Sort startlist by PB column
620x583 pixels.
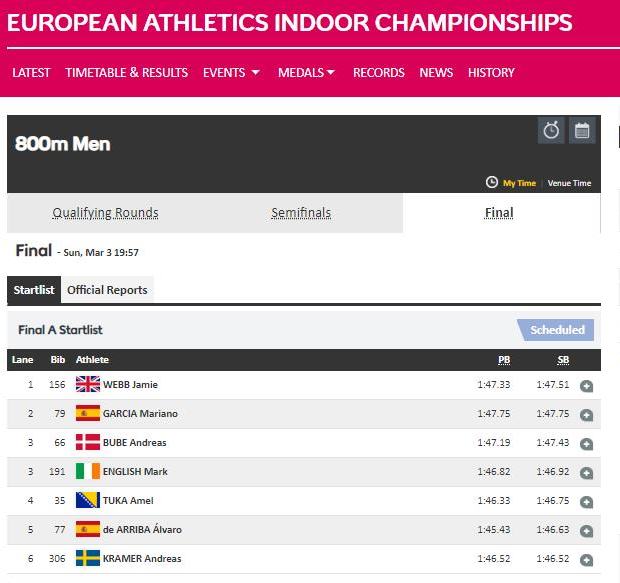[504, 360]
